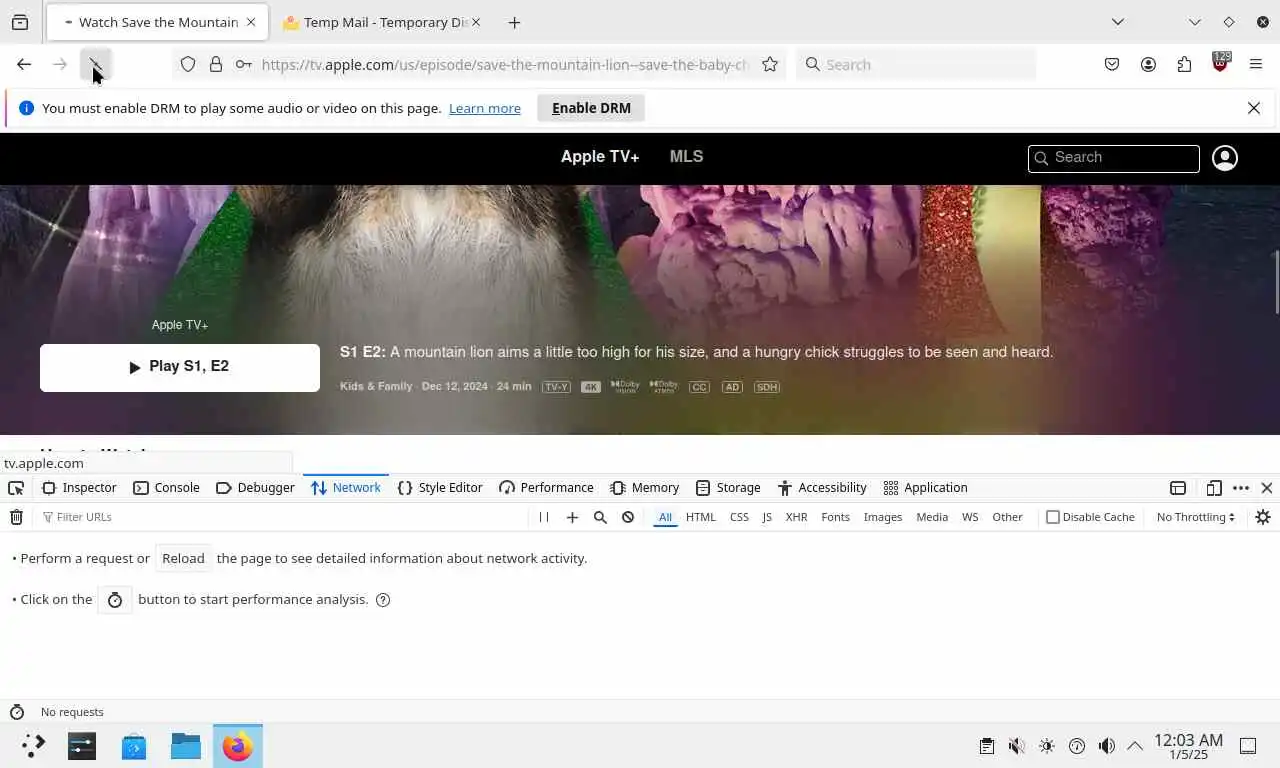This screenshot has width=1280, height=768.
Task: Open the KDE application launcher
Action: [x=34, y=746]
